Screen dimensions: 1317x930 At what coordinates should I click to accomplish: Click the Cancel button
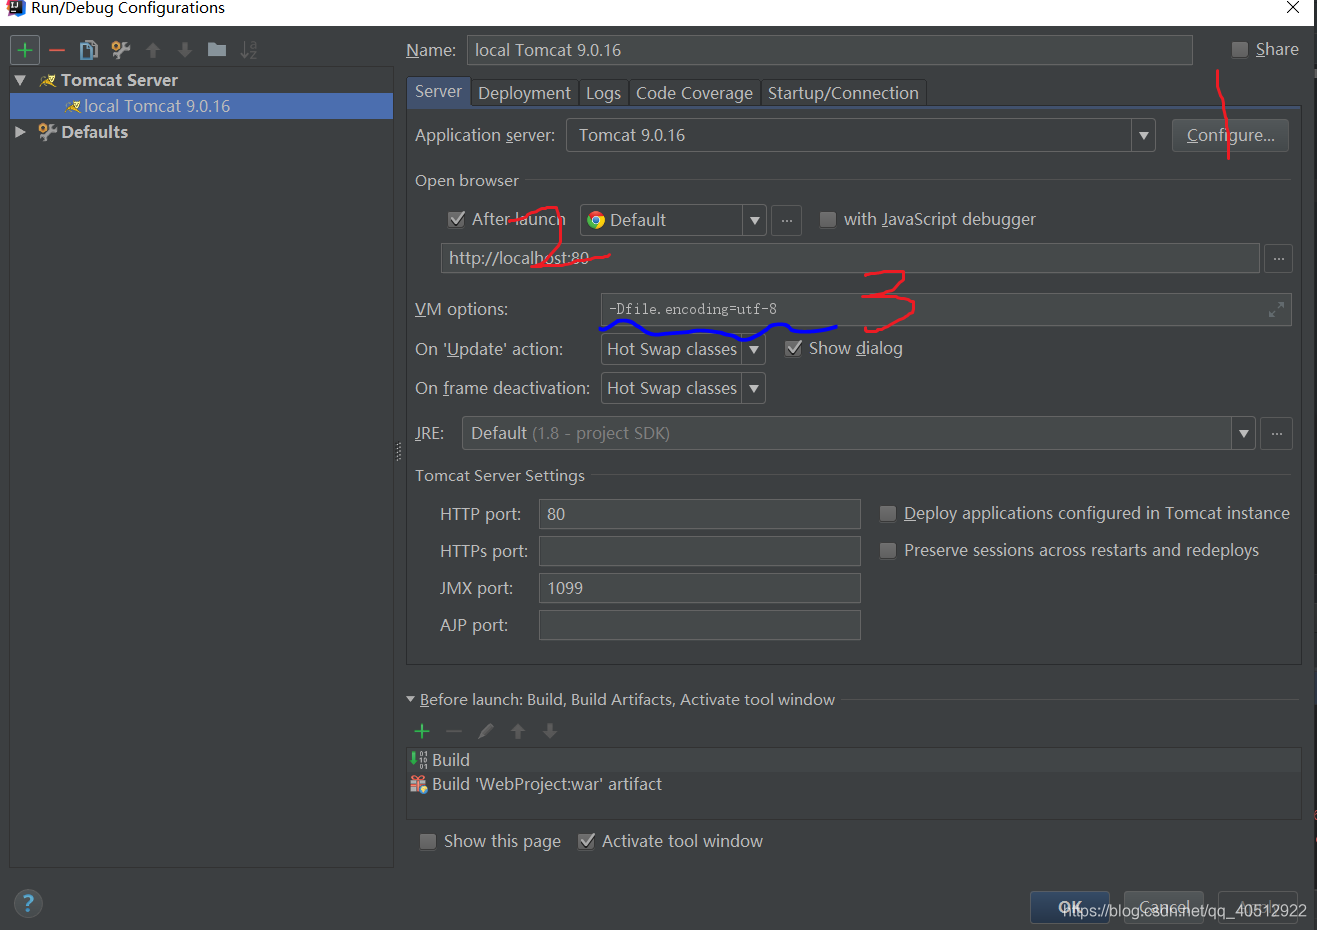tap(1164, 907)
